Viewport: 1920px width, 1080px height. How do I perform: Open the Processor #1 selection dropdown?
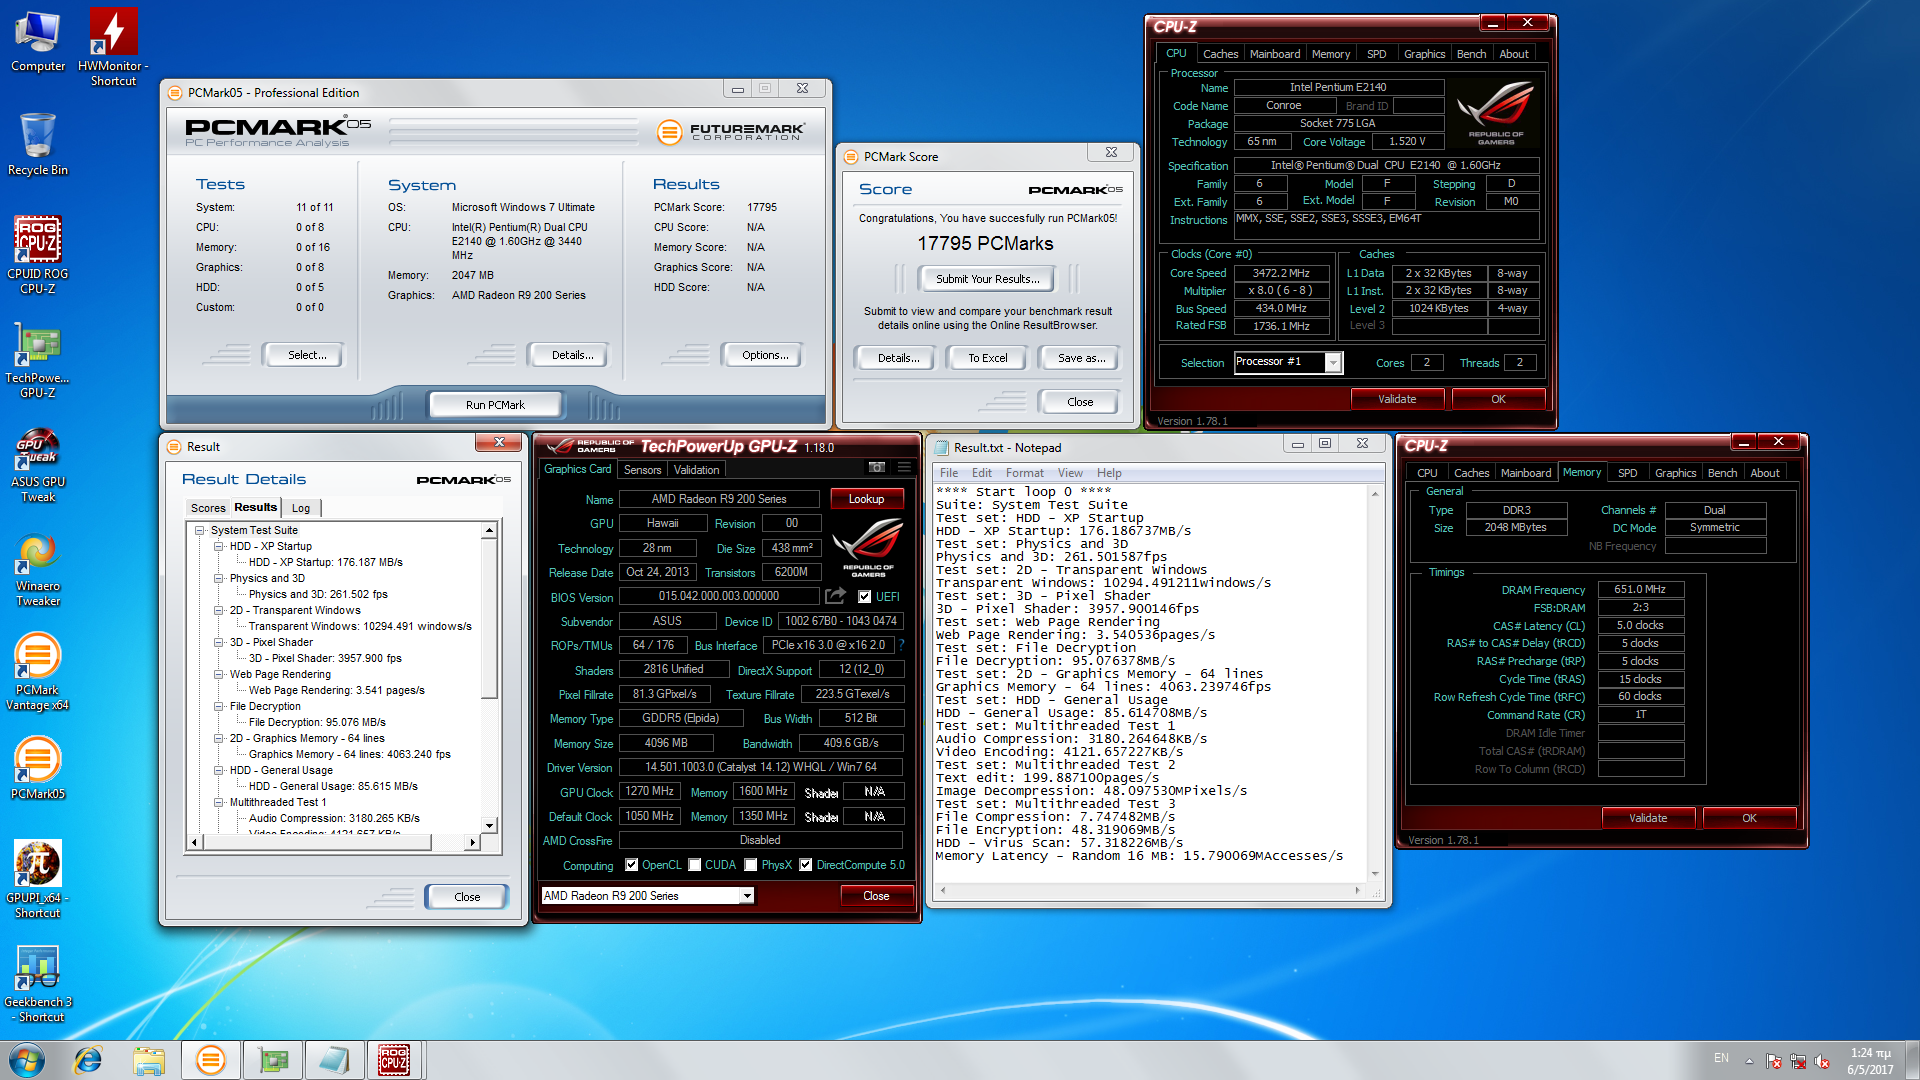tap(1332, 363)
